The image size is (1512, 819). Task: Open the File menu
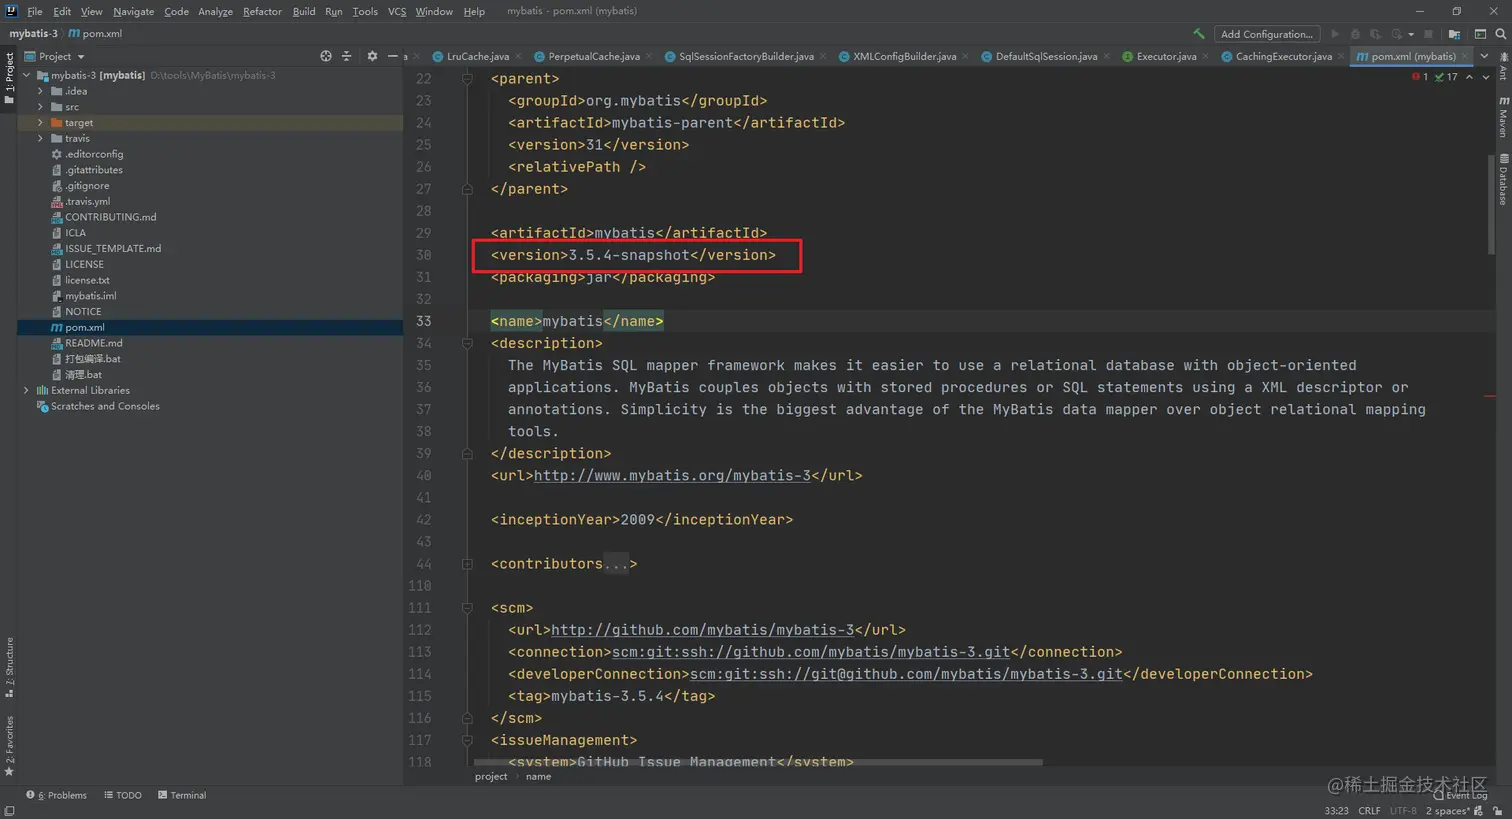[35, 11]
